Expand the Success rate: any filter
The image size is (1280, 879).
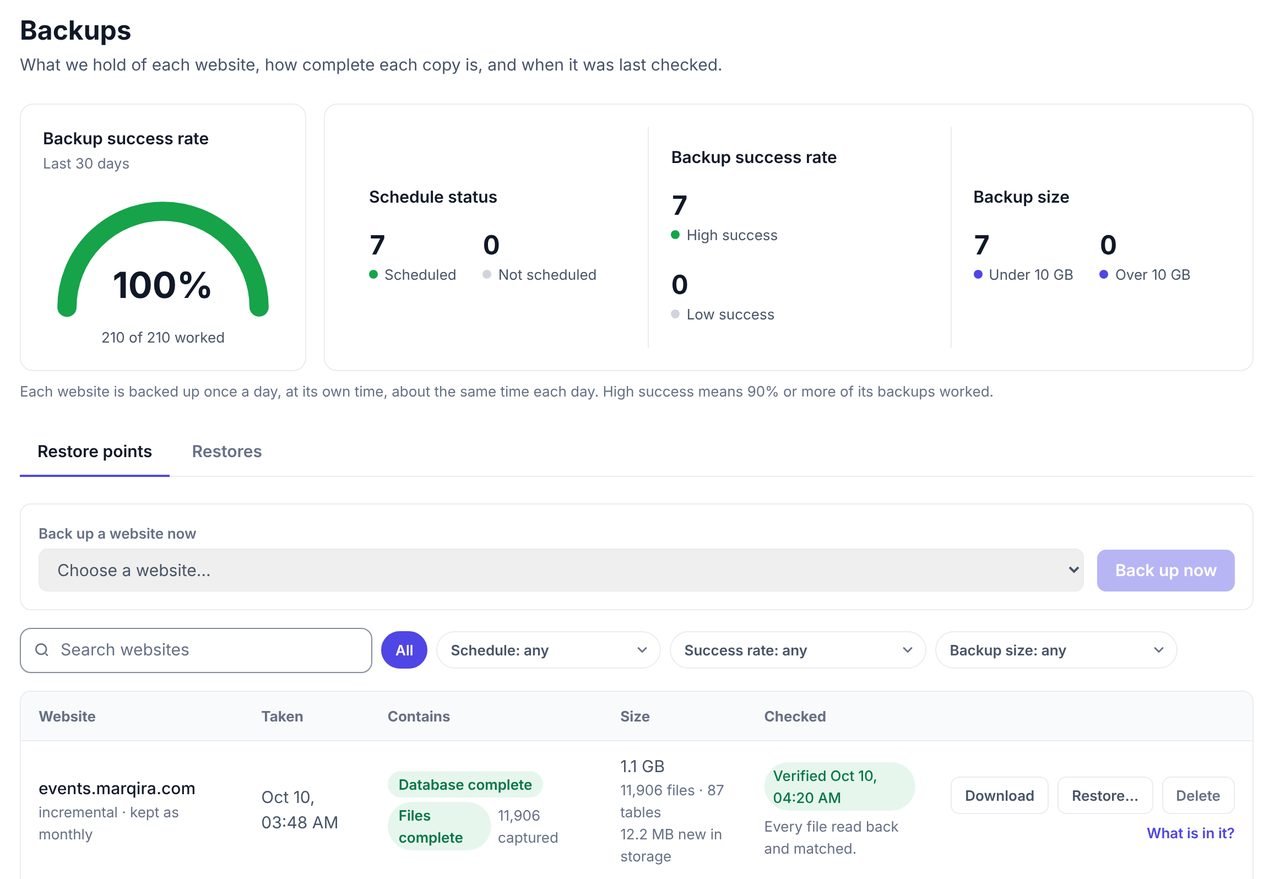coord(798,650)
